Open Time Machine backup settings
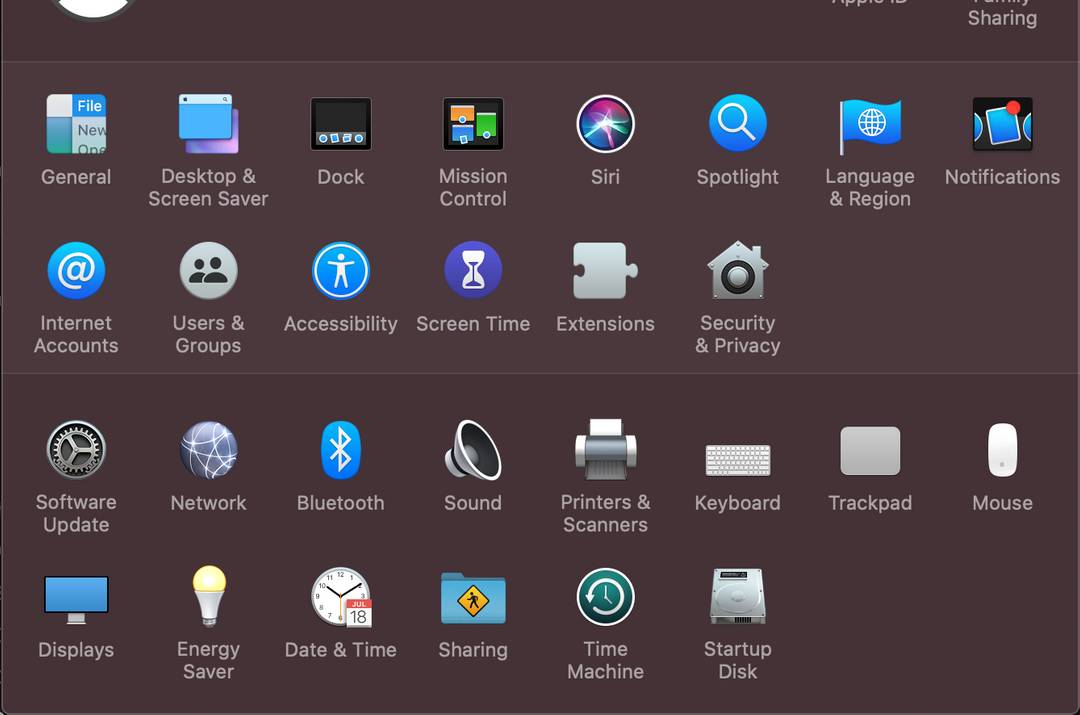 click(605, 596)
